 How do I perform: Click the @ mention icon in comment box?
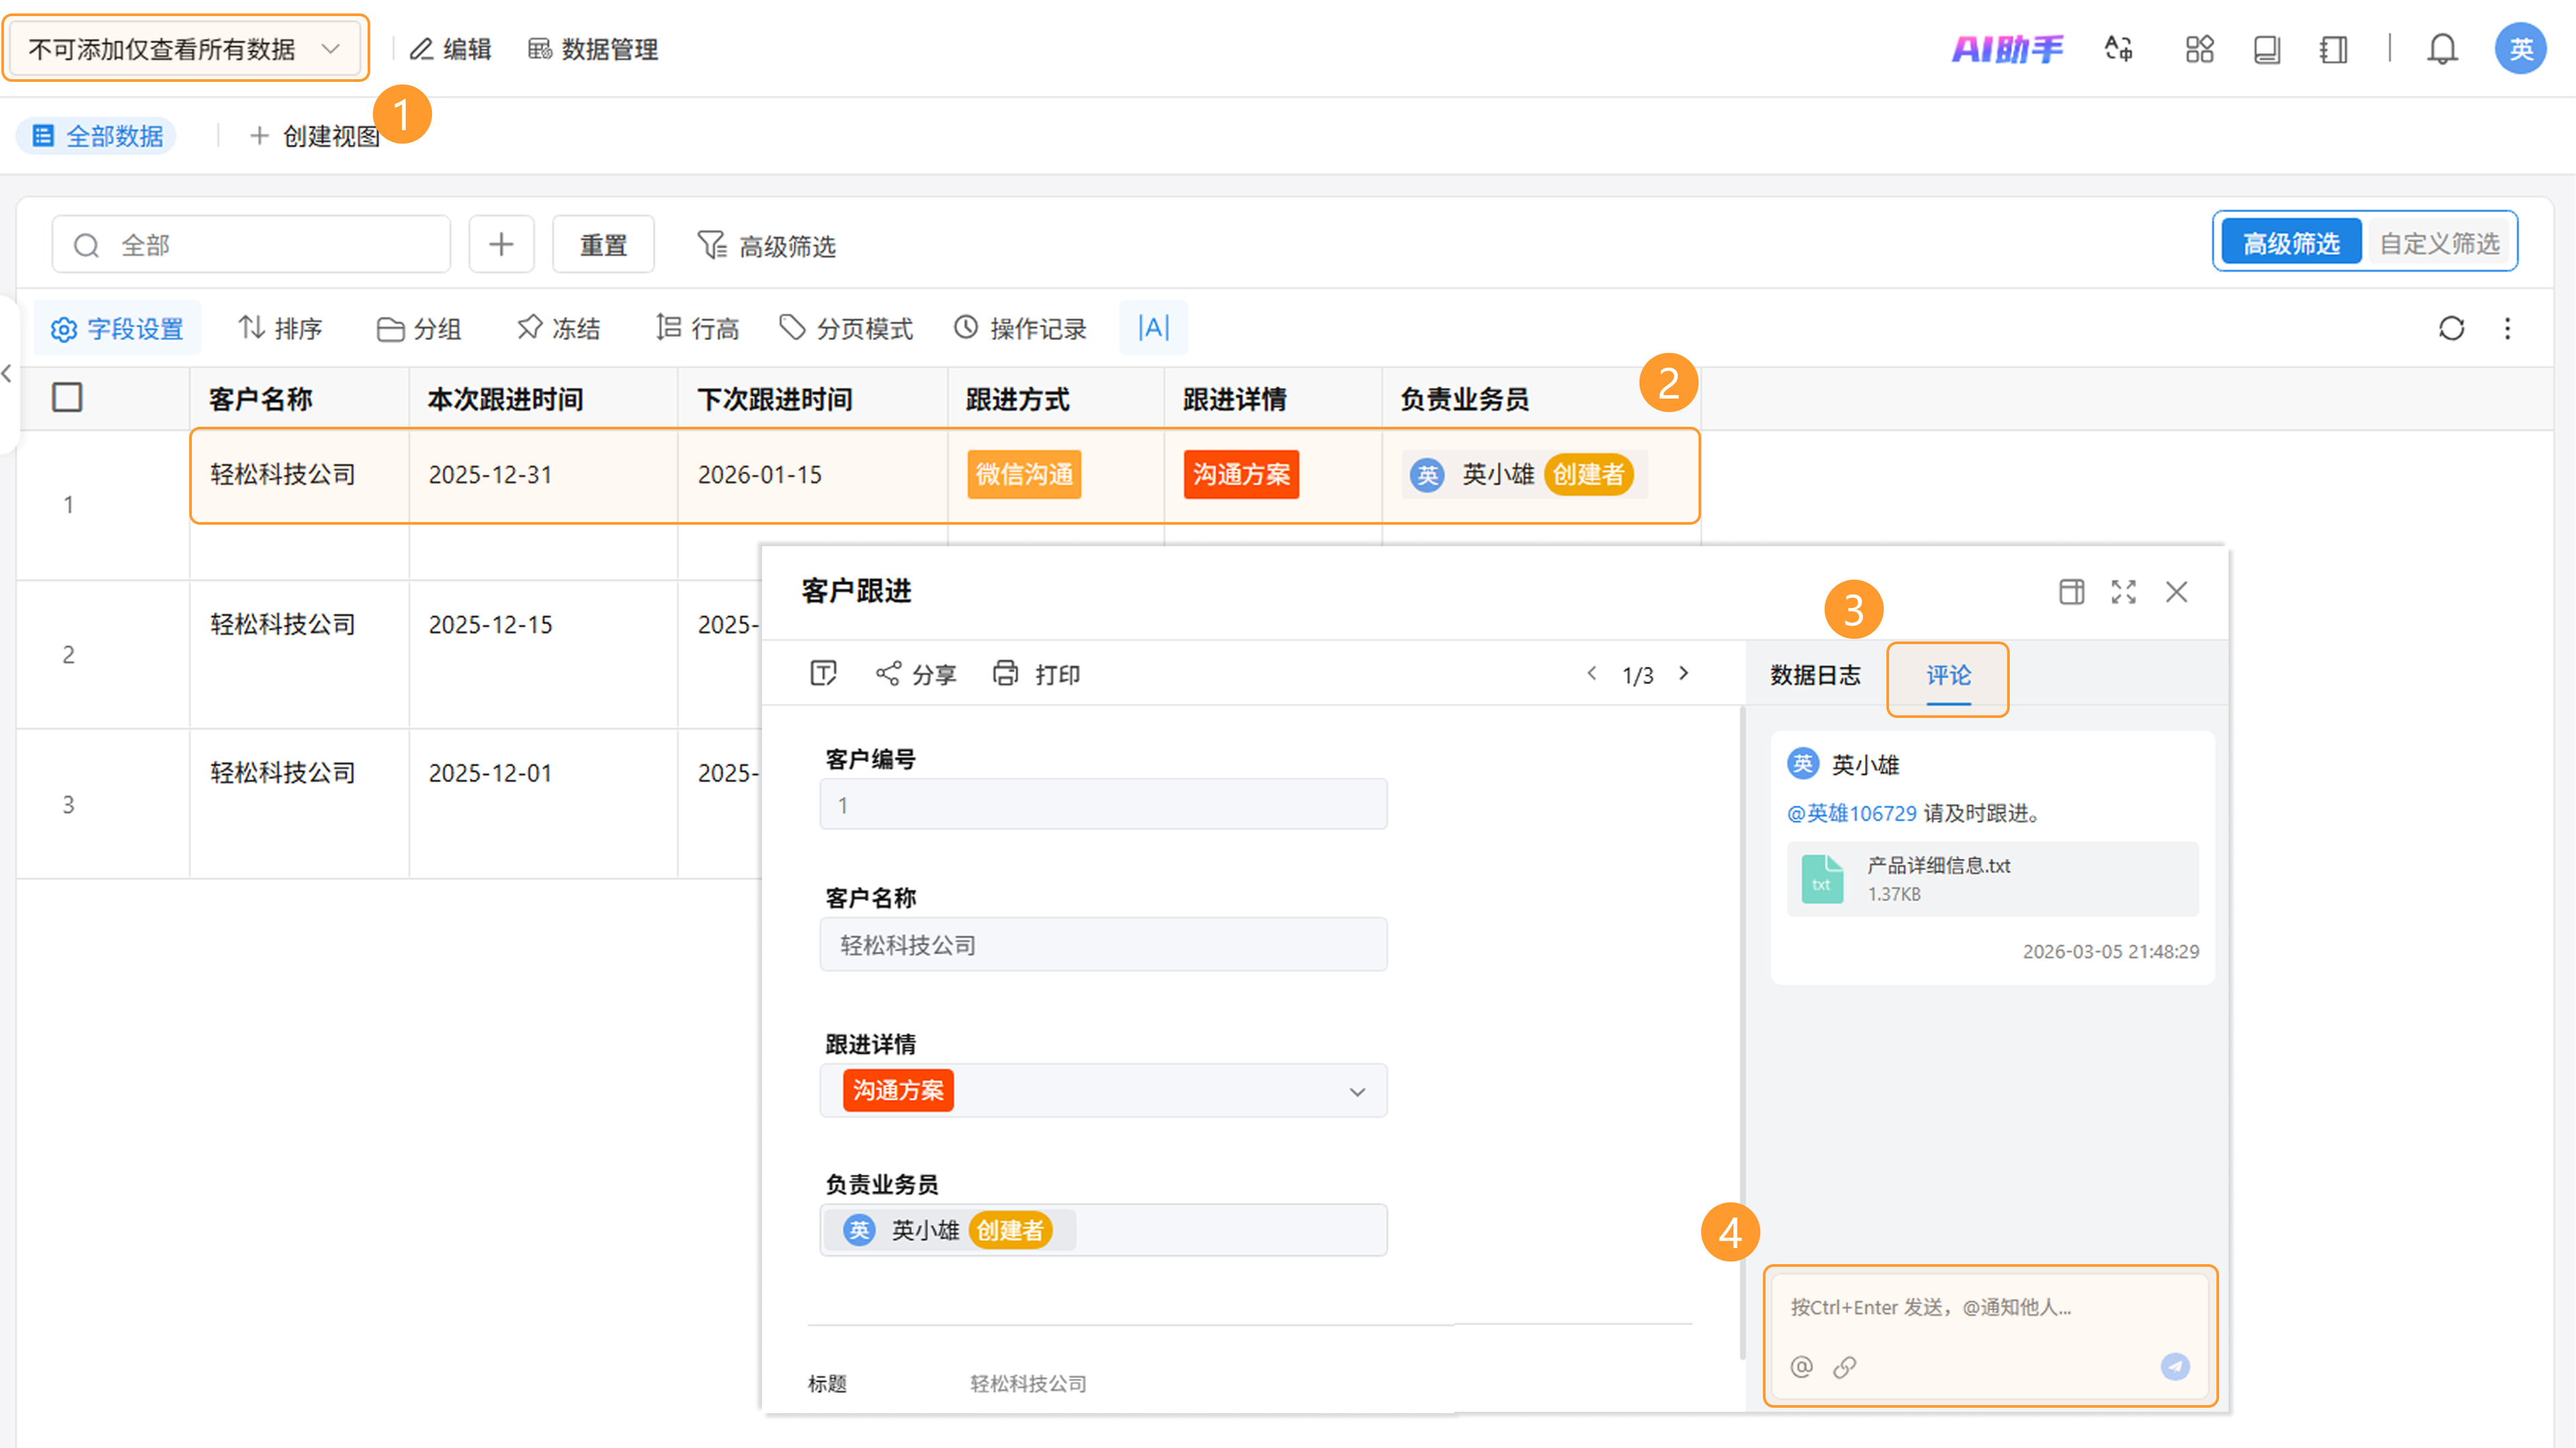pos(1801,1366)
